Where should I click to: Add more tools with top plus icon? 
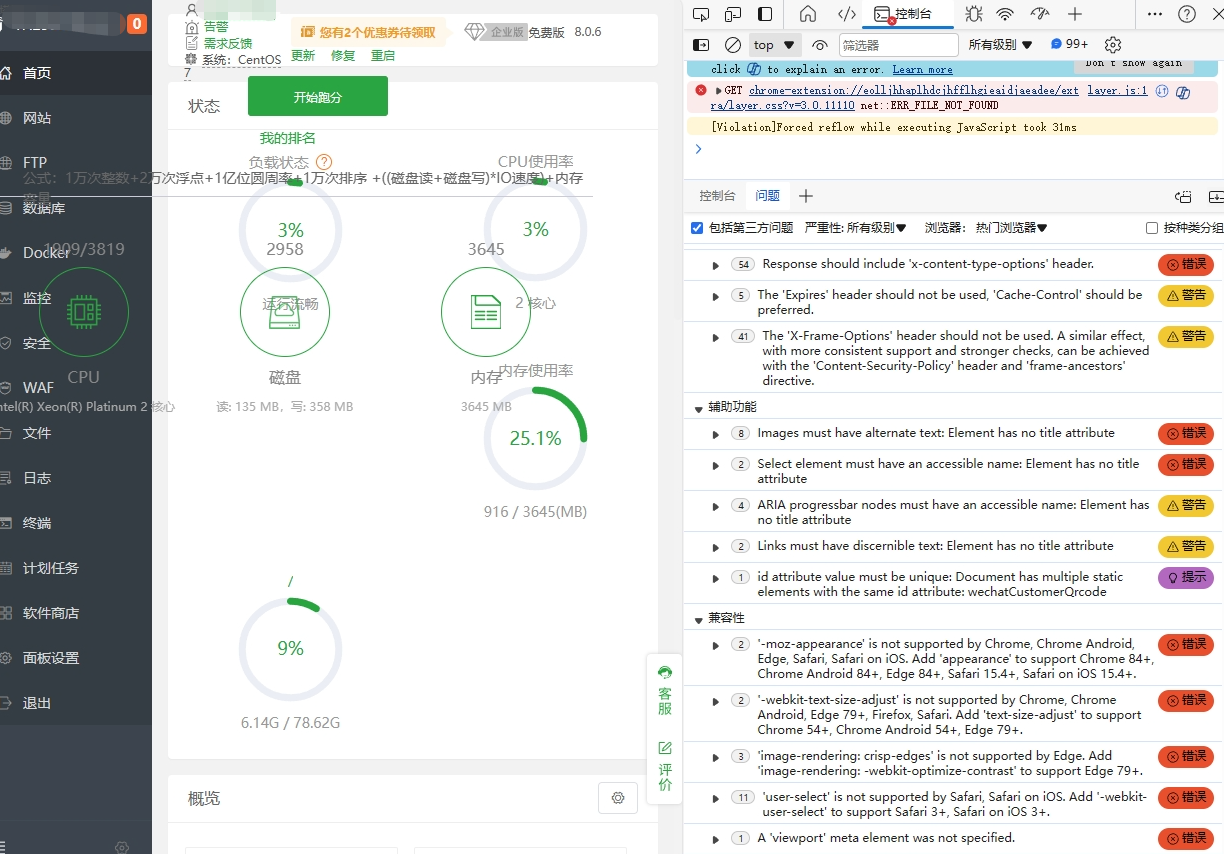pyautogui.click(x=1075, y=14)
